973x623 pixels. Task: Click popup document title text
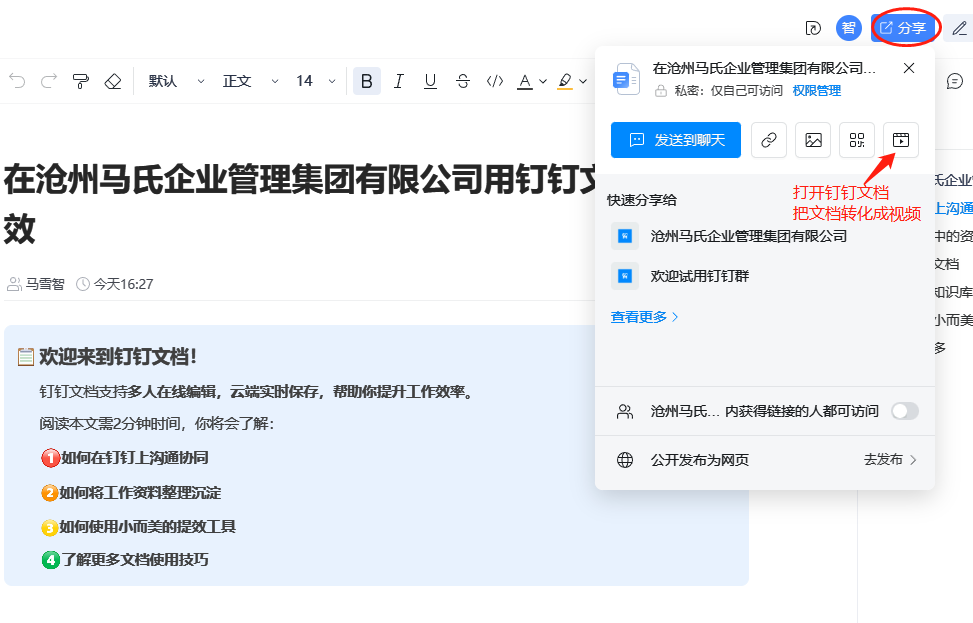tap(764, 68)
